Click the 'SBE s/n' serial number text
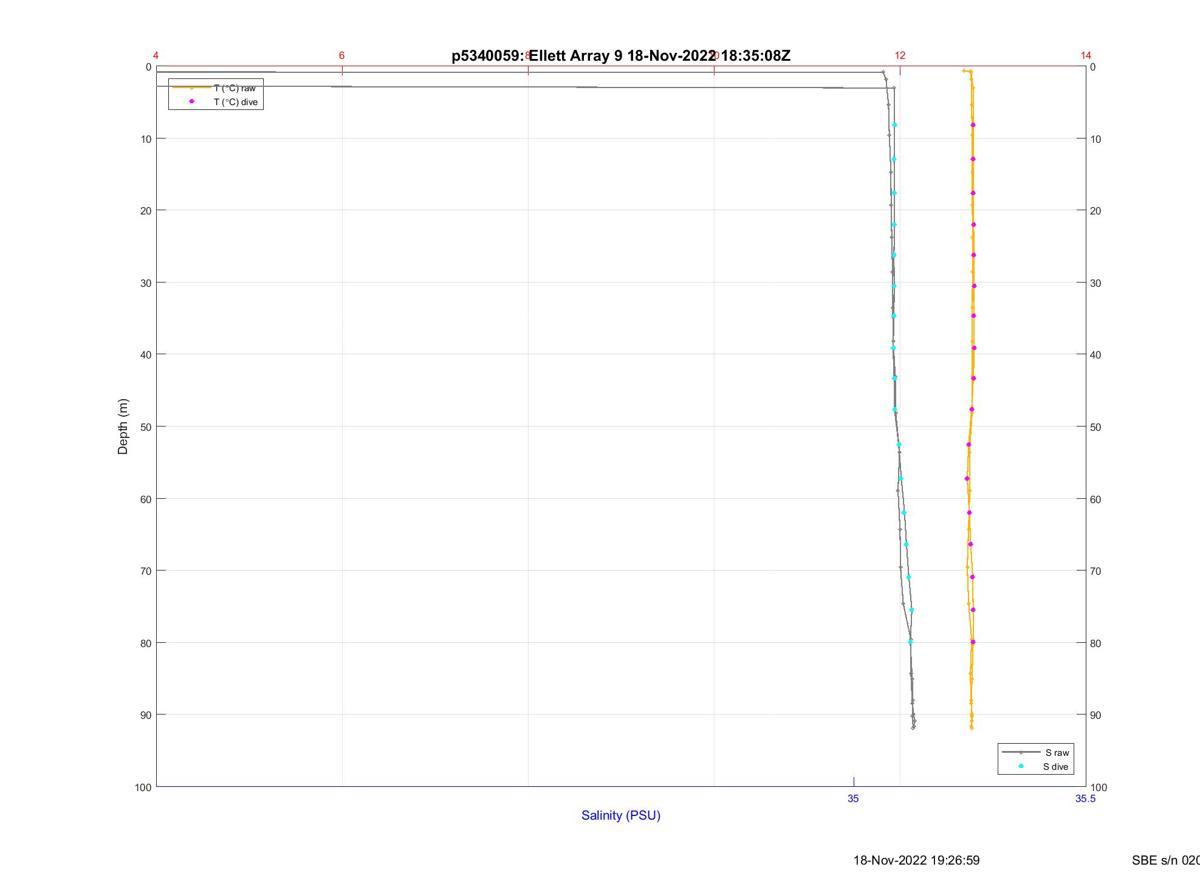The height and width of the screenshot is (885, 1200). [x=1165, y=860]
